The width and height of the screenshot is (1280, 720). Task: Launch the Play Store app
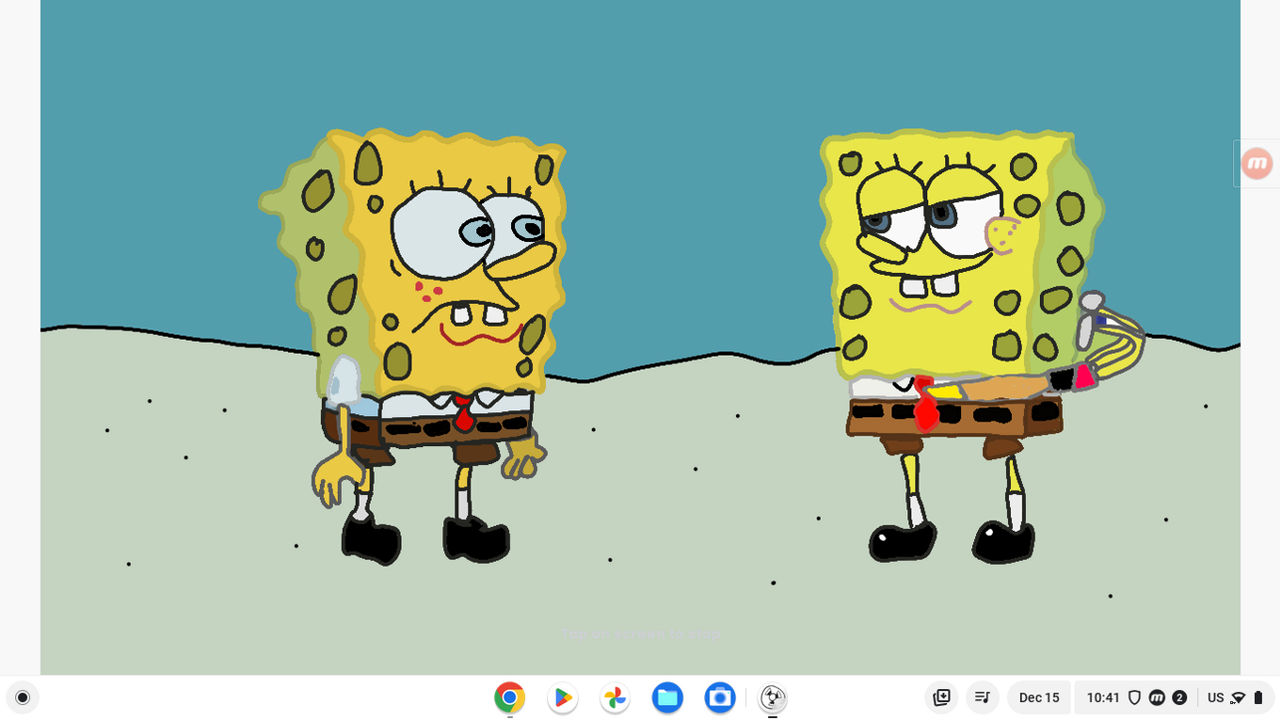click(x=562, y=697)
